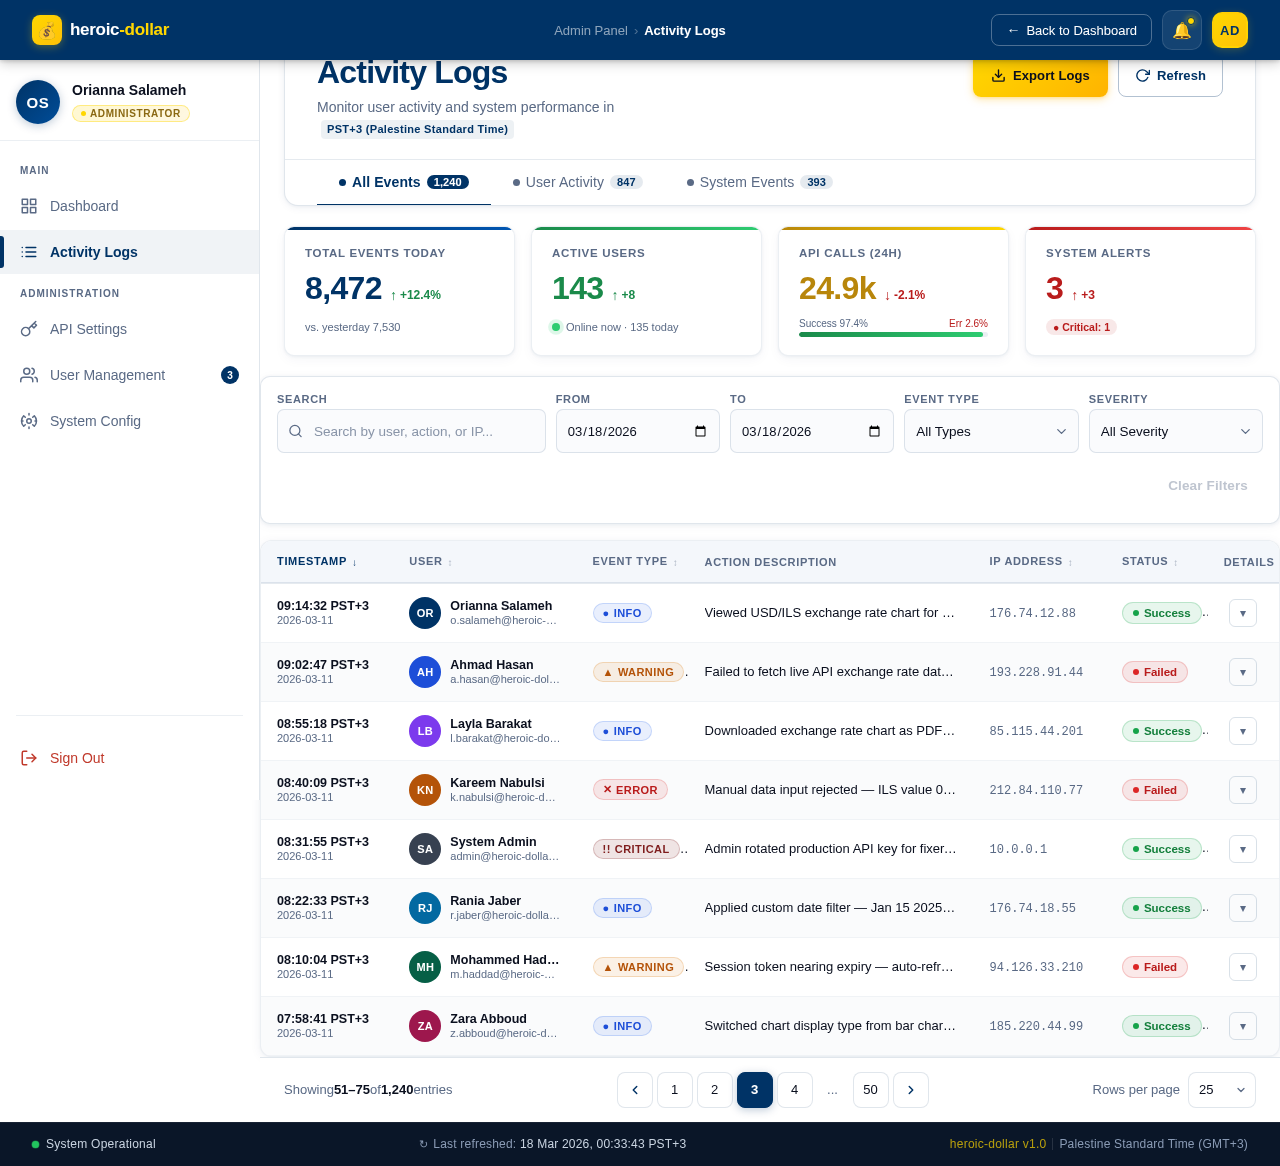Click Back to Dashboard

1071,30
